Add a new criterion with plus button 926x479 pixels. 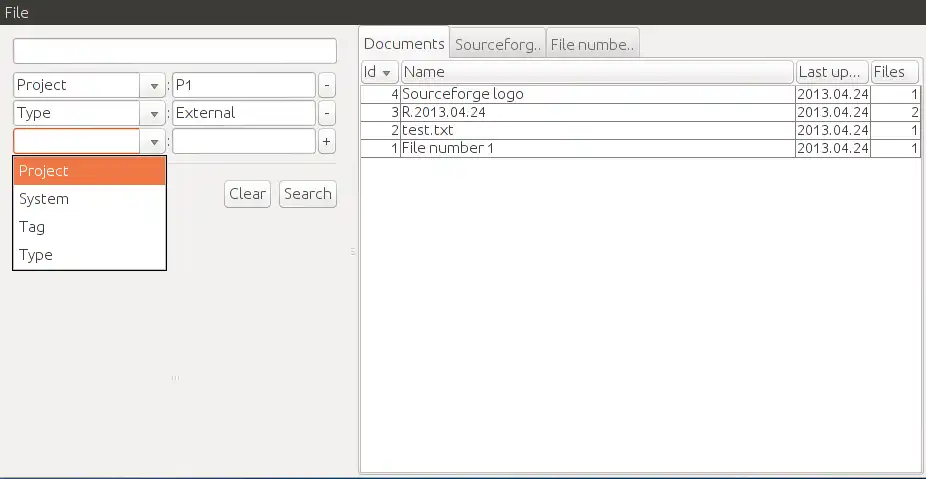click(x=327, y=142)
